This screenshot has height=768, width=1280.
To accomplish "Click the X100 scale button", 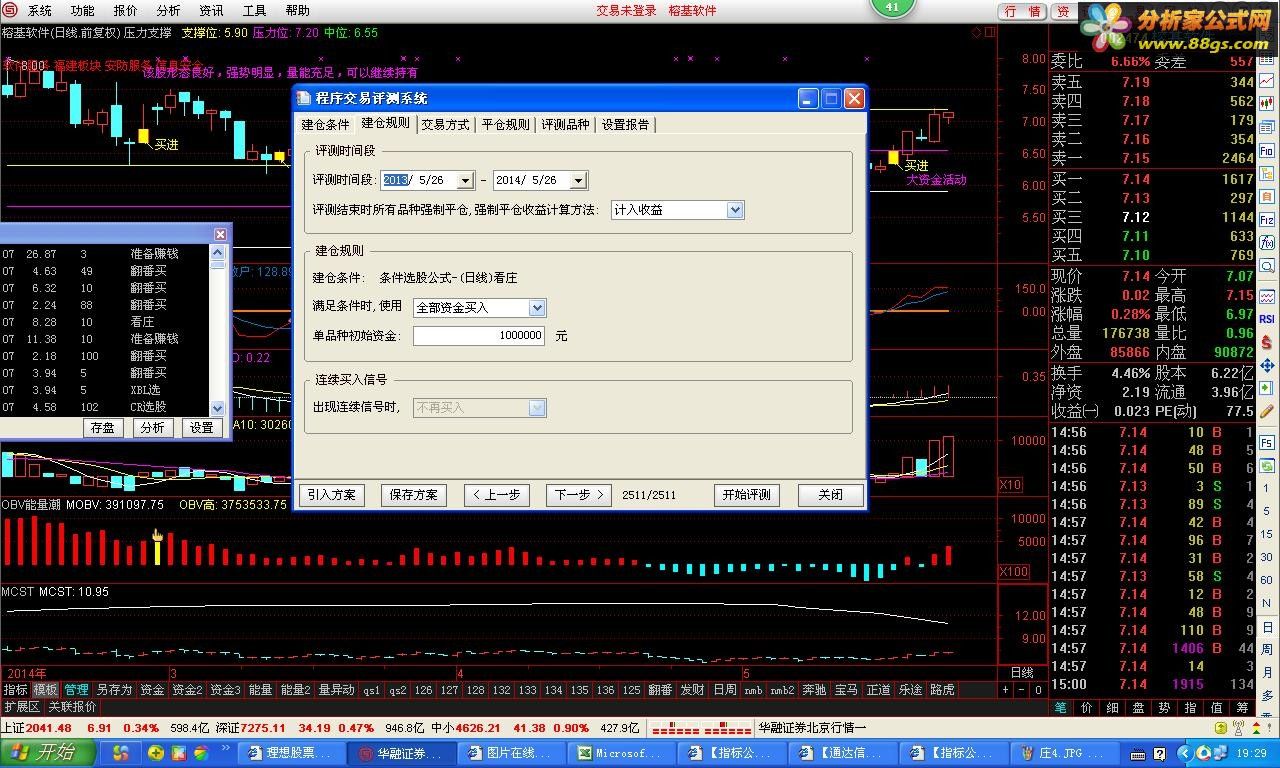I will [1014, 571].
